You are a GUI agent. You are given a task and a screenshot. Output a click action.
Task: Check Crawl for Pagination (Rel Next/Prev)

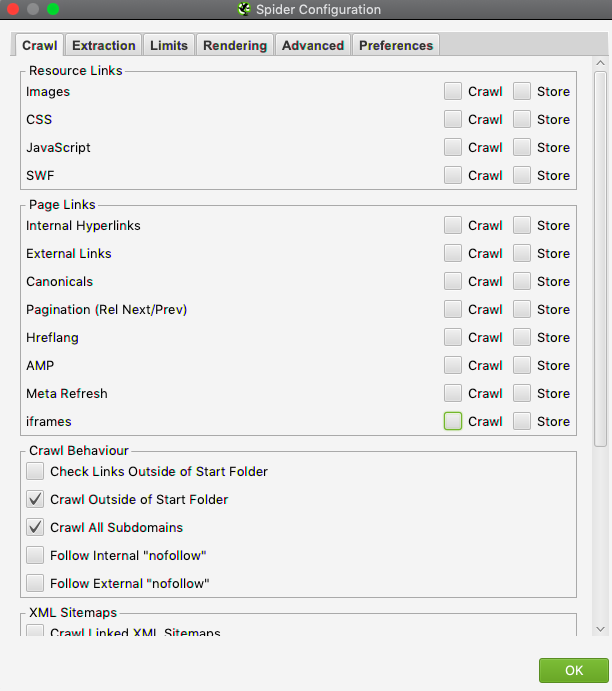click(453, 309)
